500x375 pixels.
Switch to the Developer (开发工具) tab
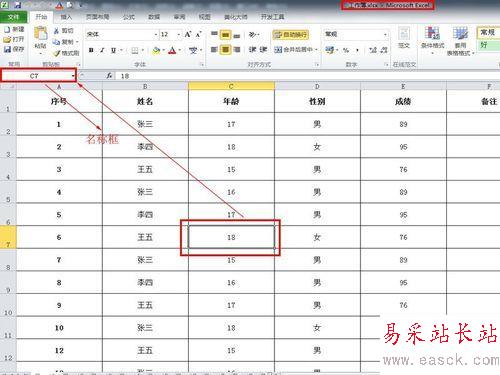[272, 17]
